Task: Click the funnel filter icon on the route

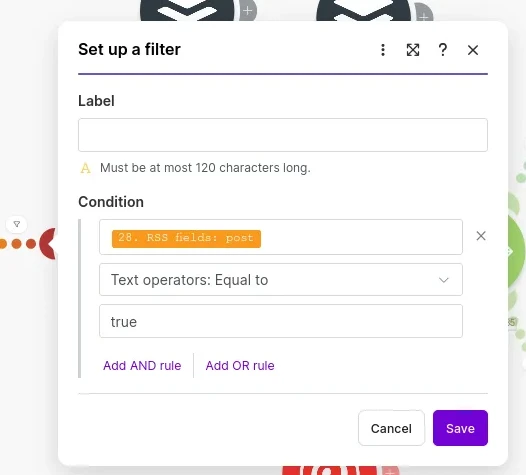Action: [x=17, y=224]
